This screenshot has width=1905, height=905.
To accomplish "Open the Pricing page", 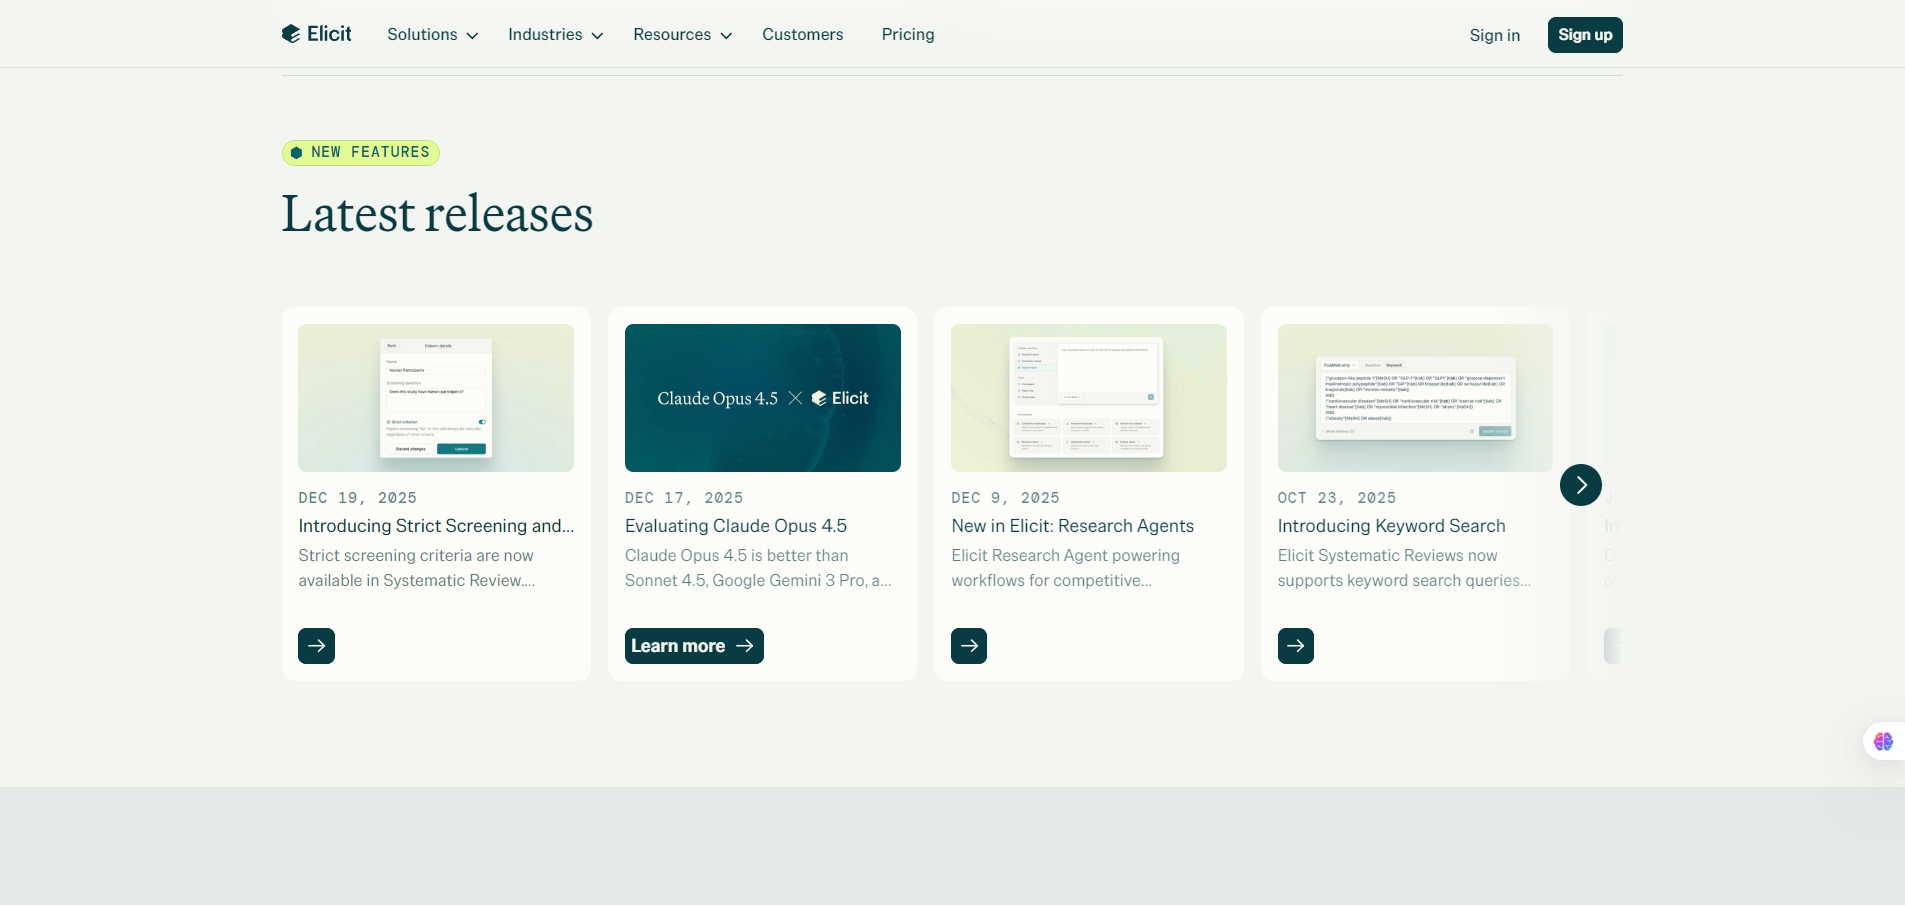I will [907, 35].
